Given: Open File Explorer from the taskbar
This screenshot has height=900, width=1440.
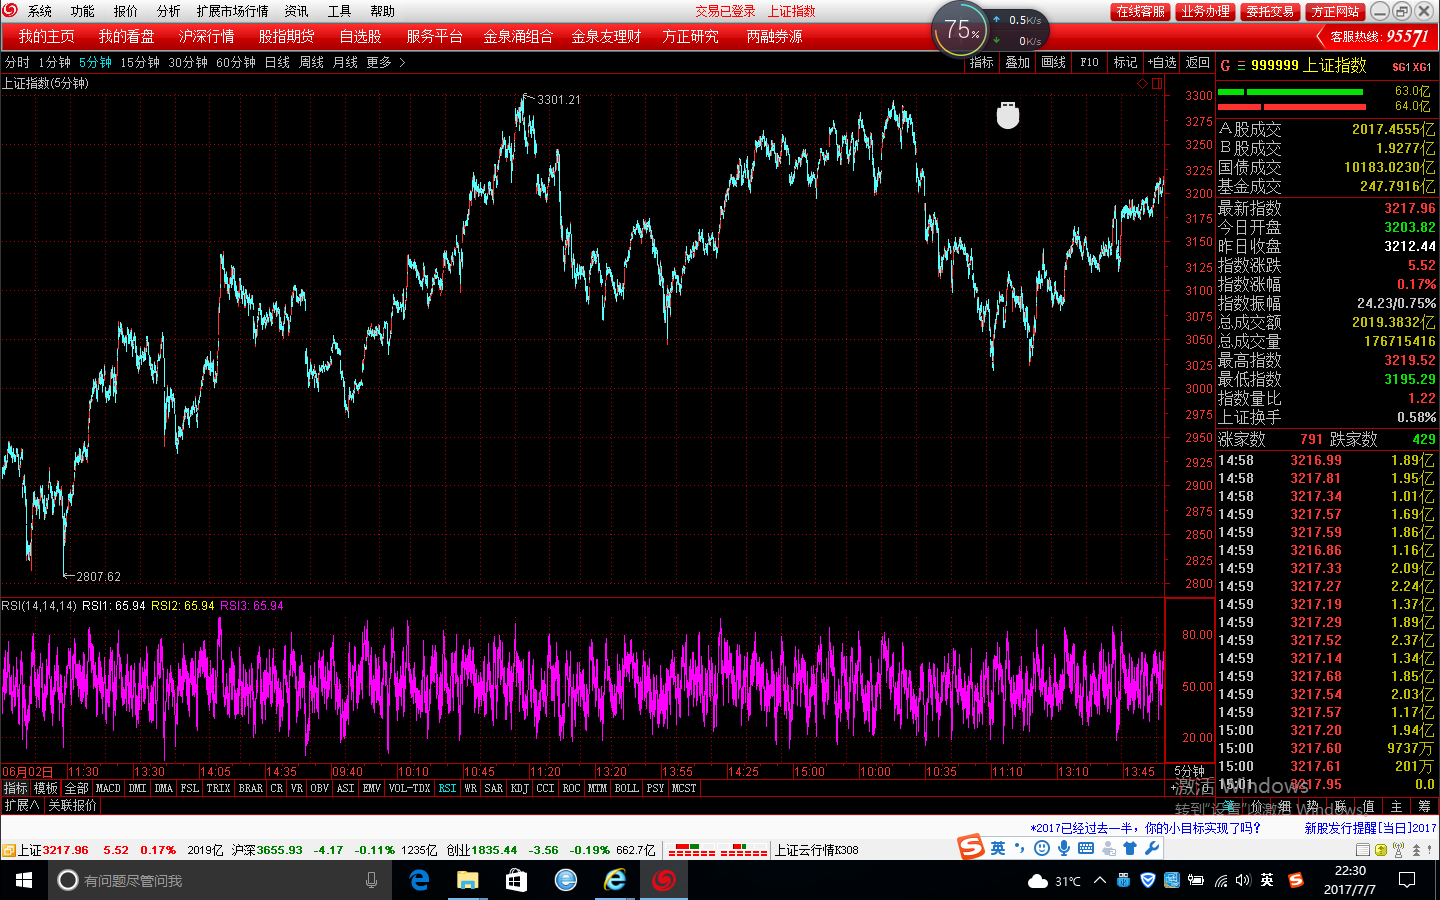Looking at the screenshot, I should tap(467, 880).
